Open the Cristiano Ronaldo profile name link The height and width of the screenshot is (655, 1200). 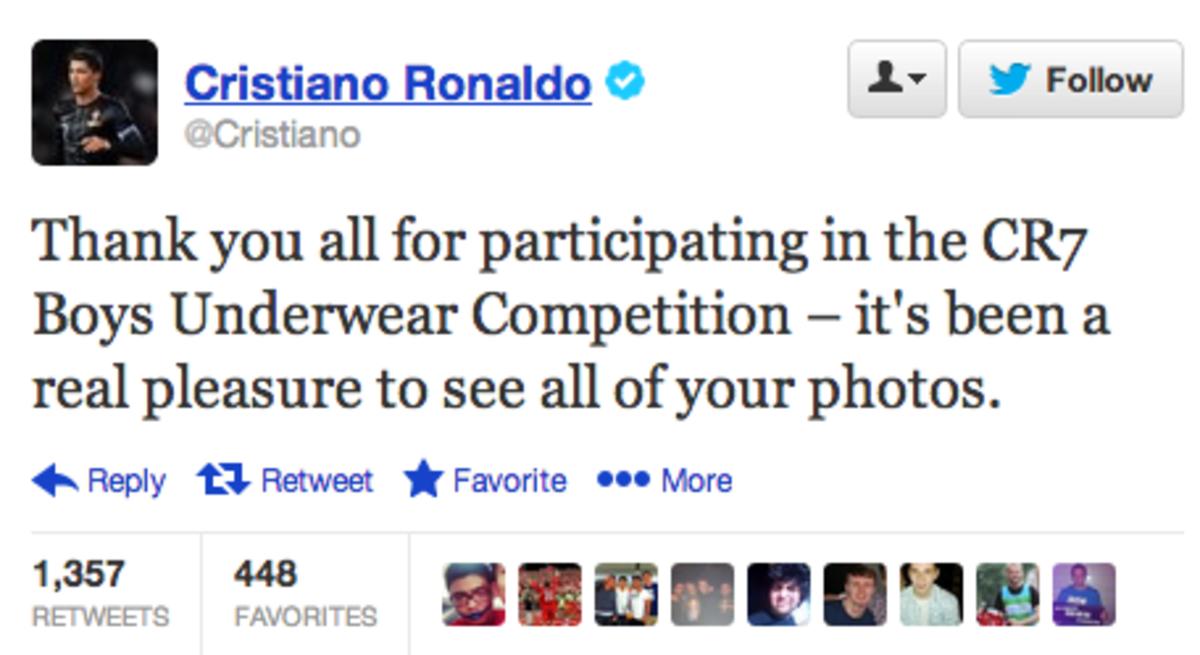[387, 83]
